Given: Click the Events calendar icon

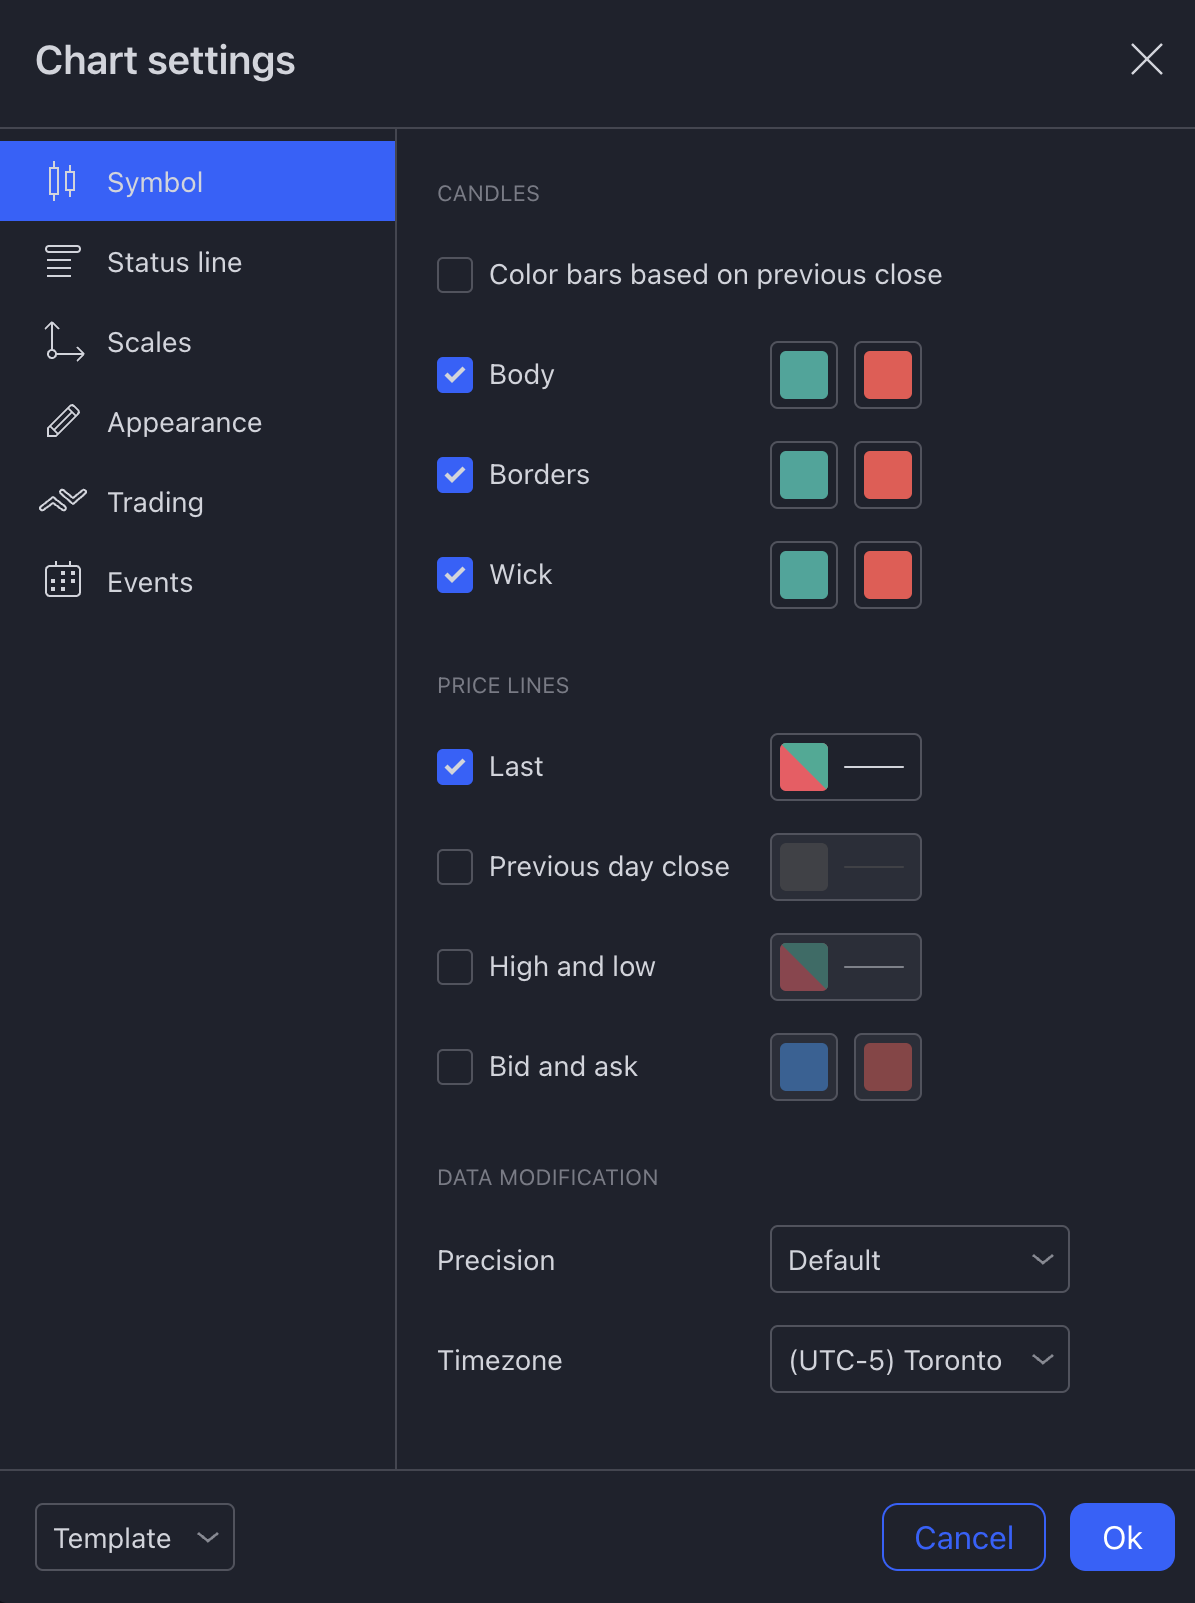Looking at the screenshot, I should click(63, 580).
